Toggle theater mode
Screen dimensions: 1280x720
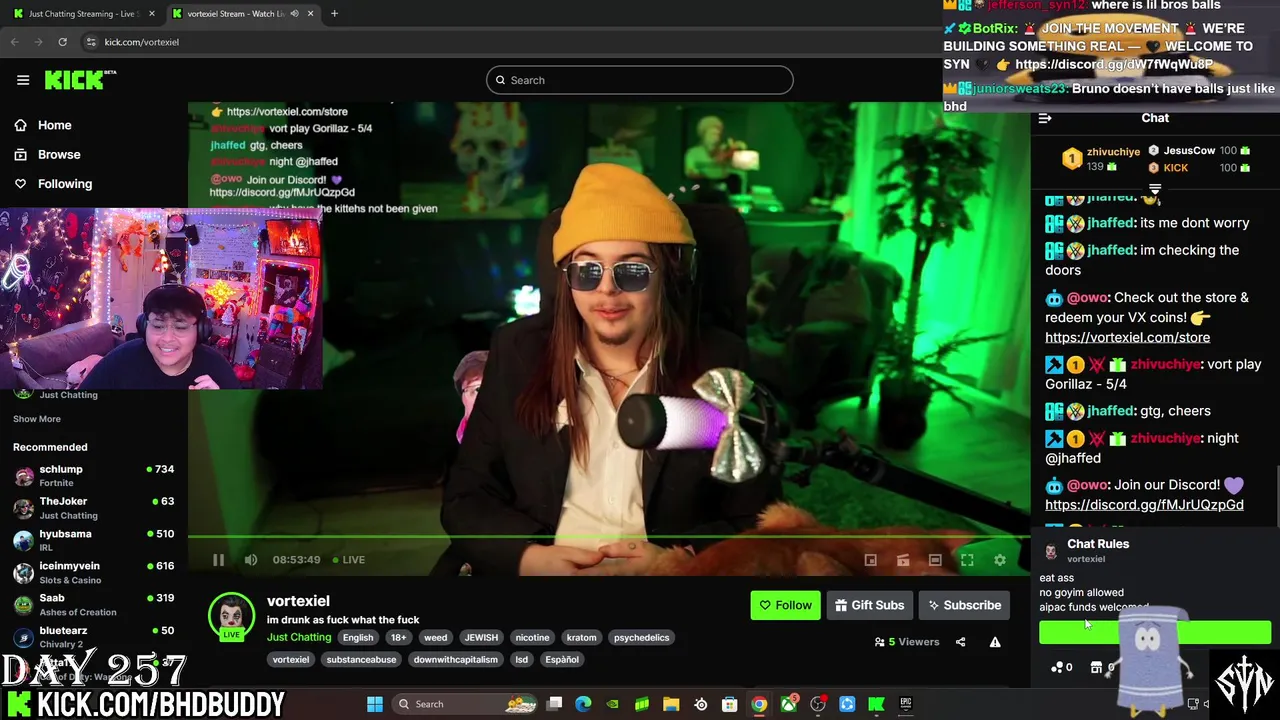(x=935, y=560)
